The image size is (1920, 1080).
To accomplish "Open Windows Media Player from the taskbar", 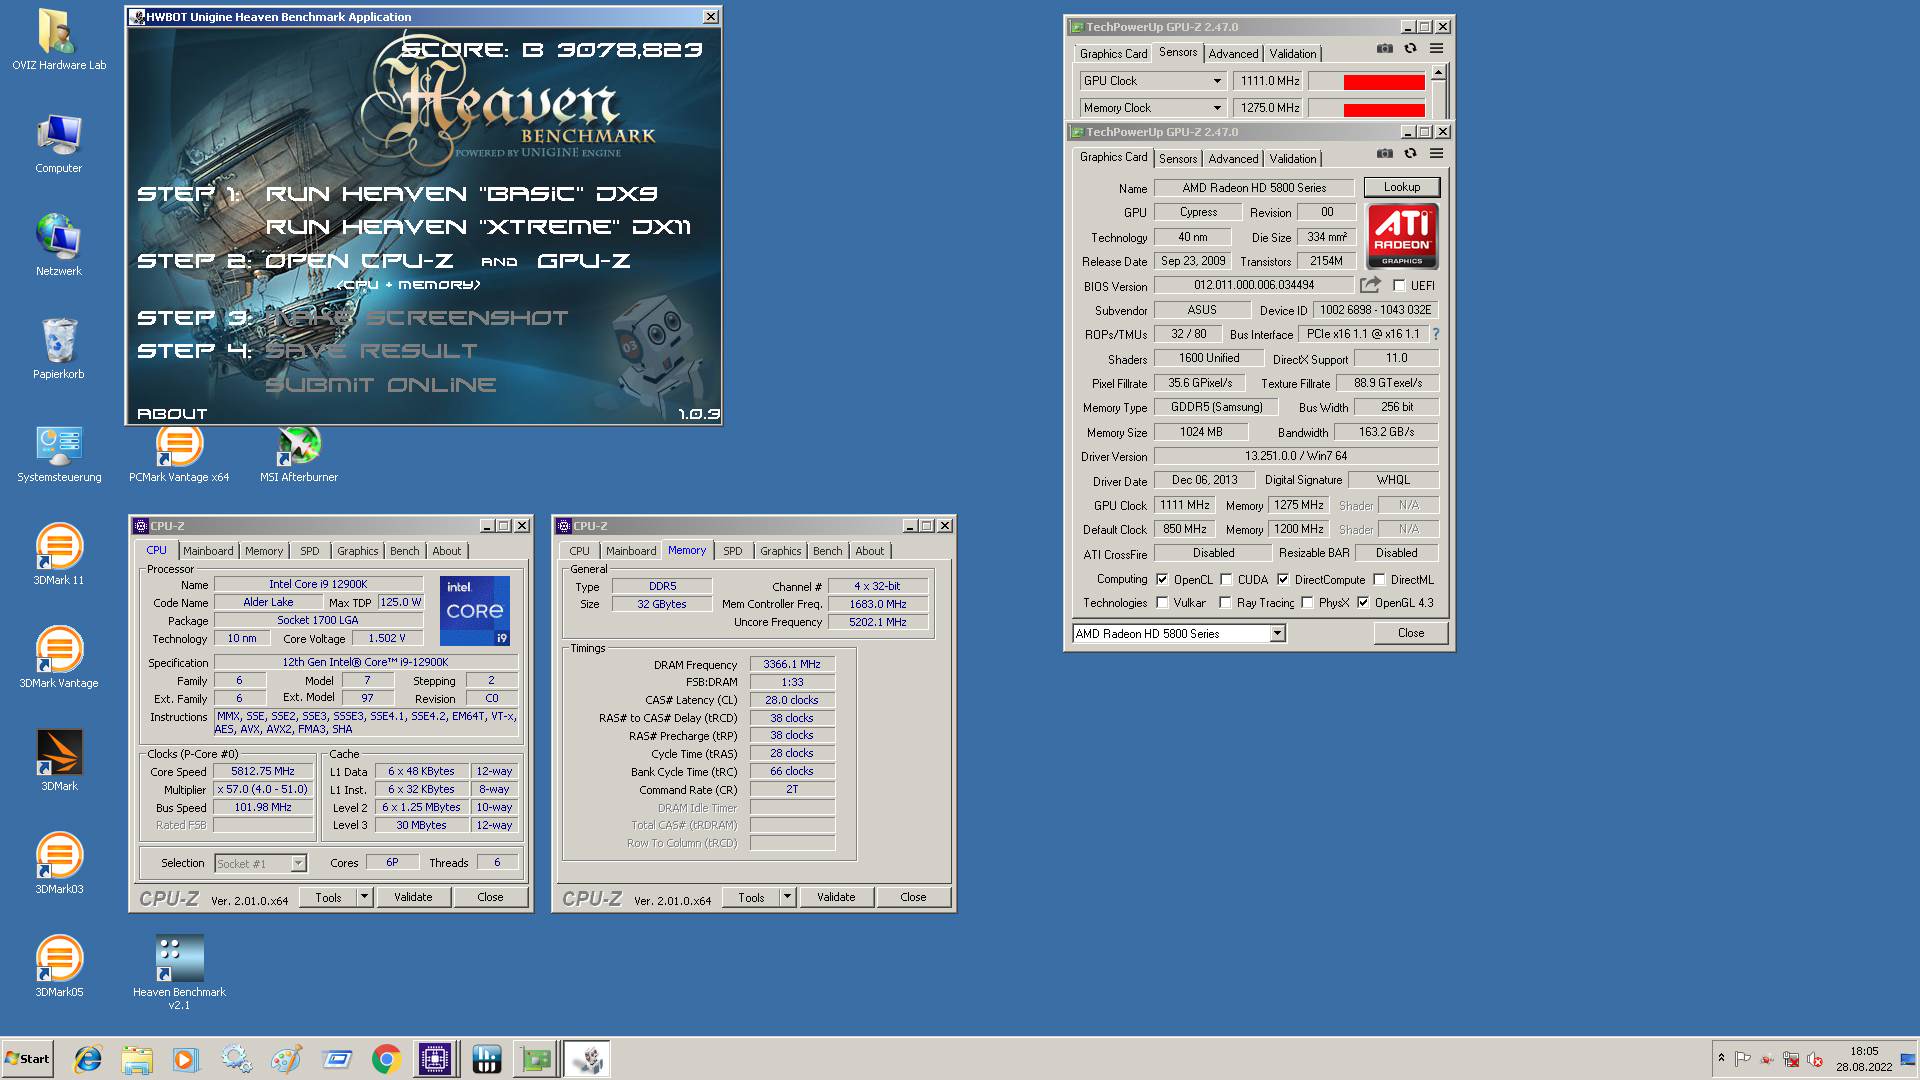I will (x=186, y=1059).
